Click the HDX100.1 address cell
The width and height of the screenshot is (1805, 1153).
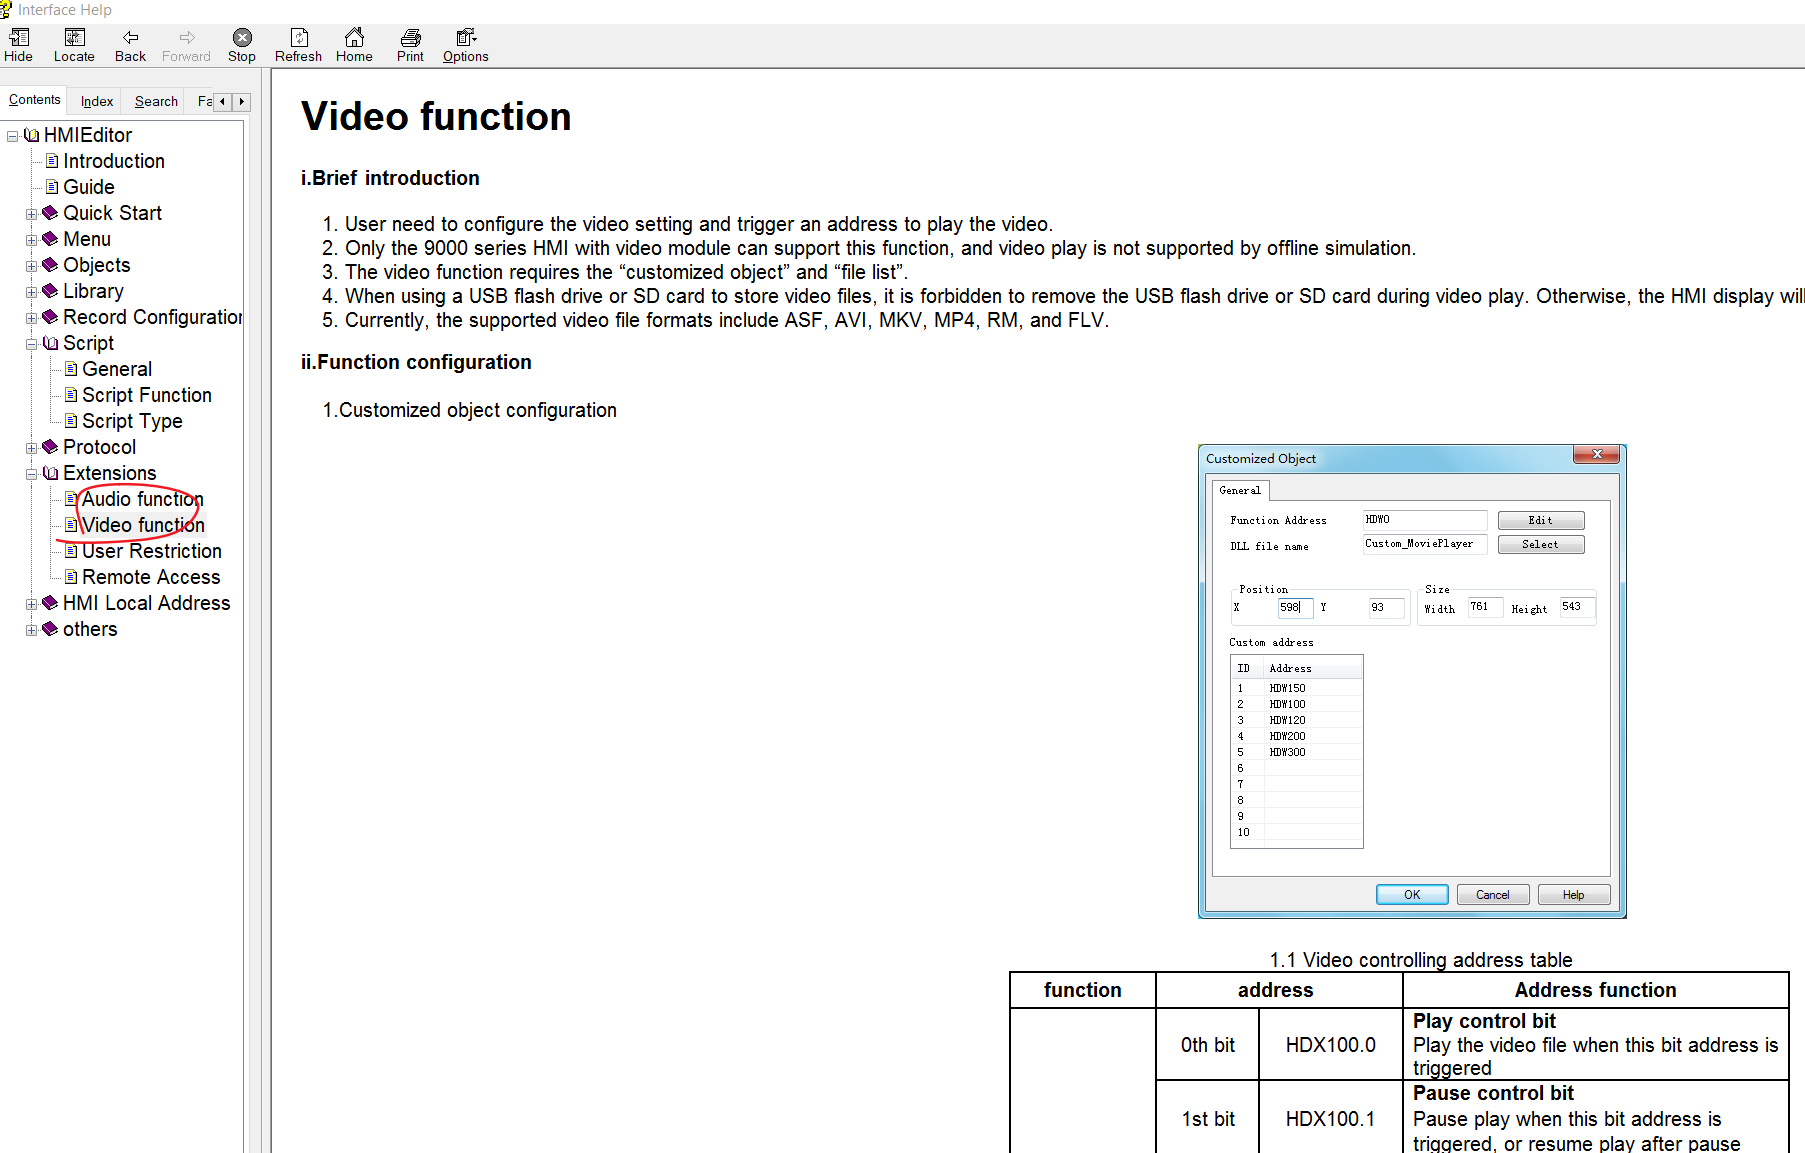[x=1330, y=1119]
